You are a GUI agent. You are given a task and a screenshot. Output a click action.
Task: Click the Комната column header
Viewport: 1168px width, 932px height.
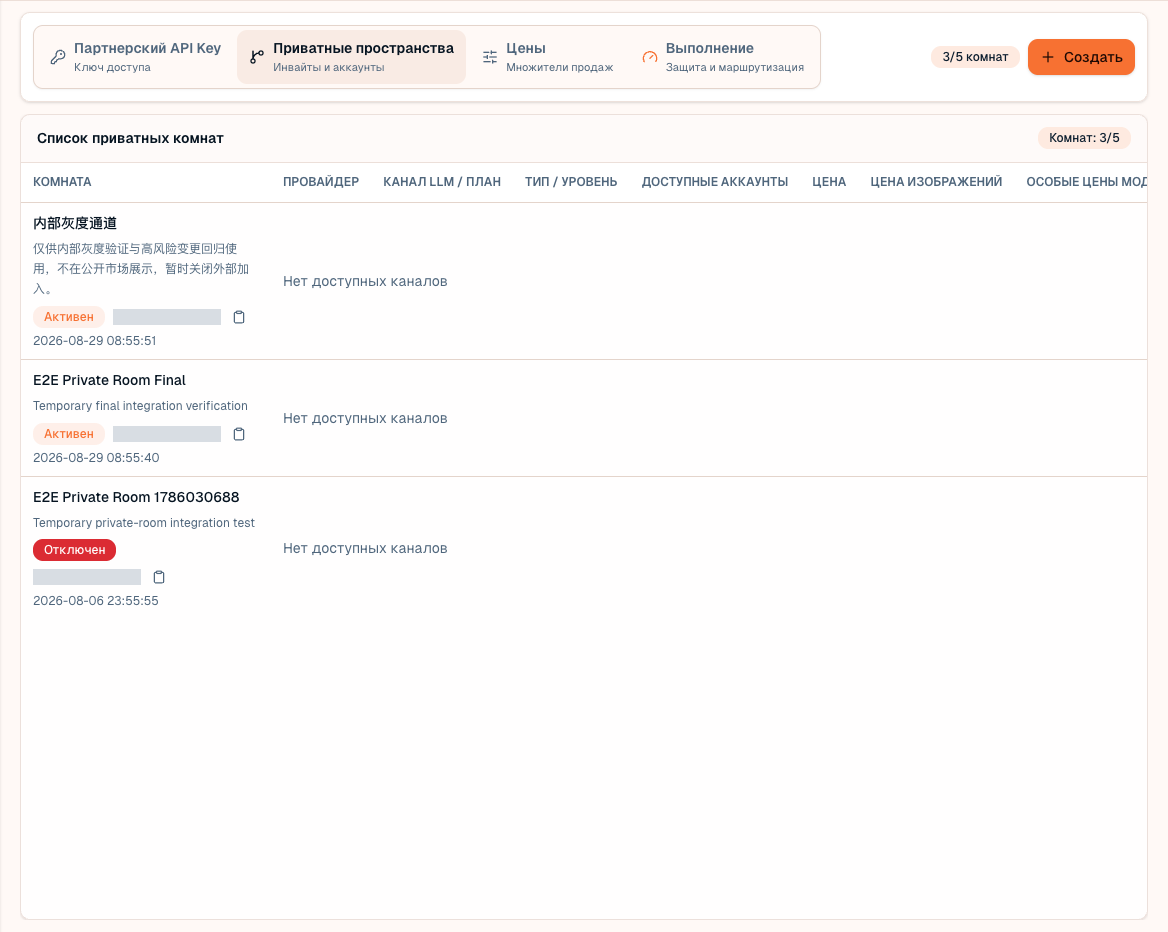tap(63, 182)
